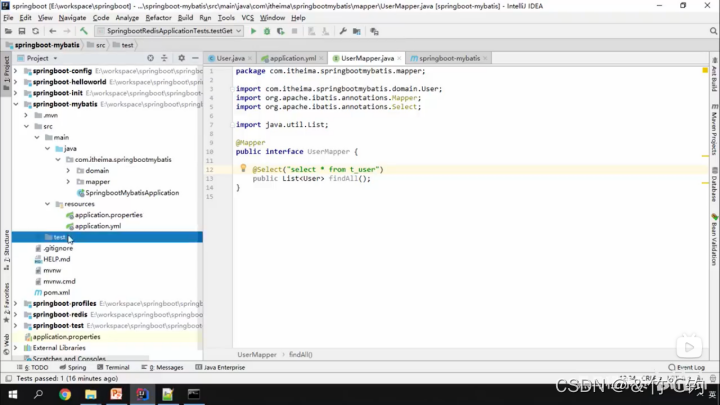Image resolution: width=720 pixels, height=405 pixels.
Task: Open settings with the wrench icon
Action: 343,31
